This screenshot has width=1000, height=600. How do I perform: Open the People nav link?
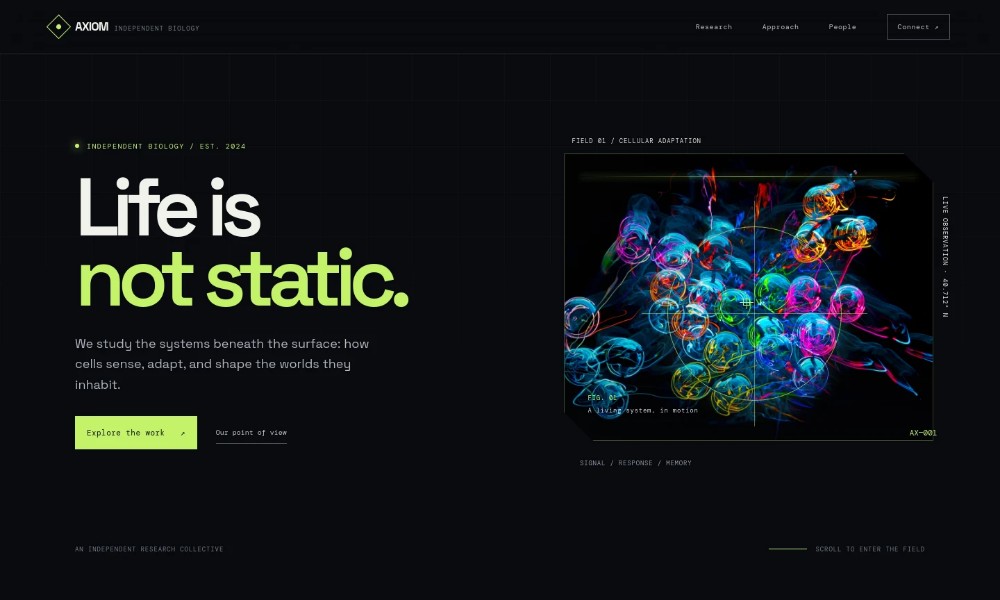coord(842,27)
